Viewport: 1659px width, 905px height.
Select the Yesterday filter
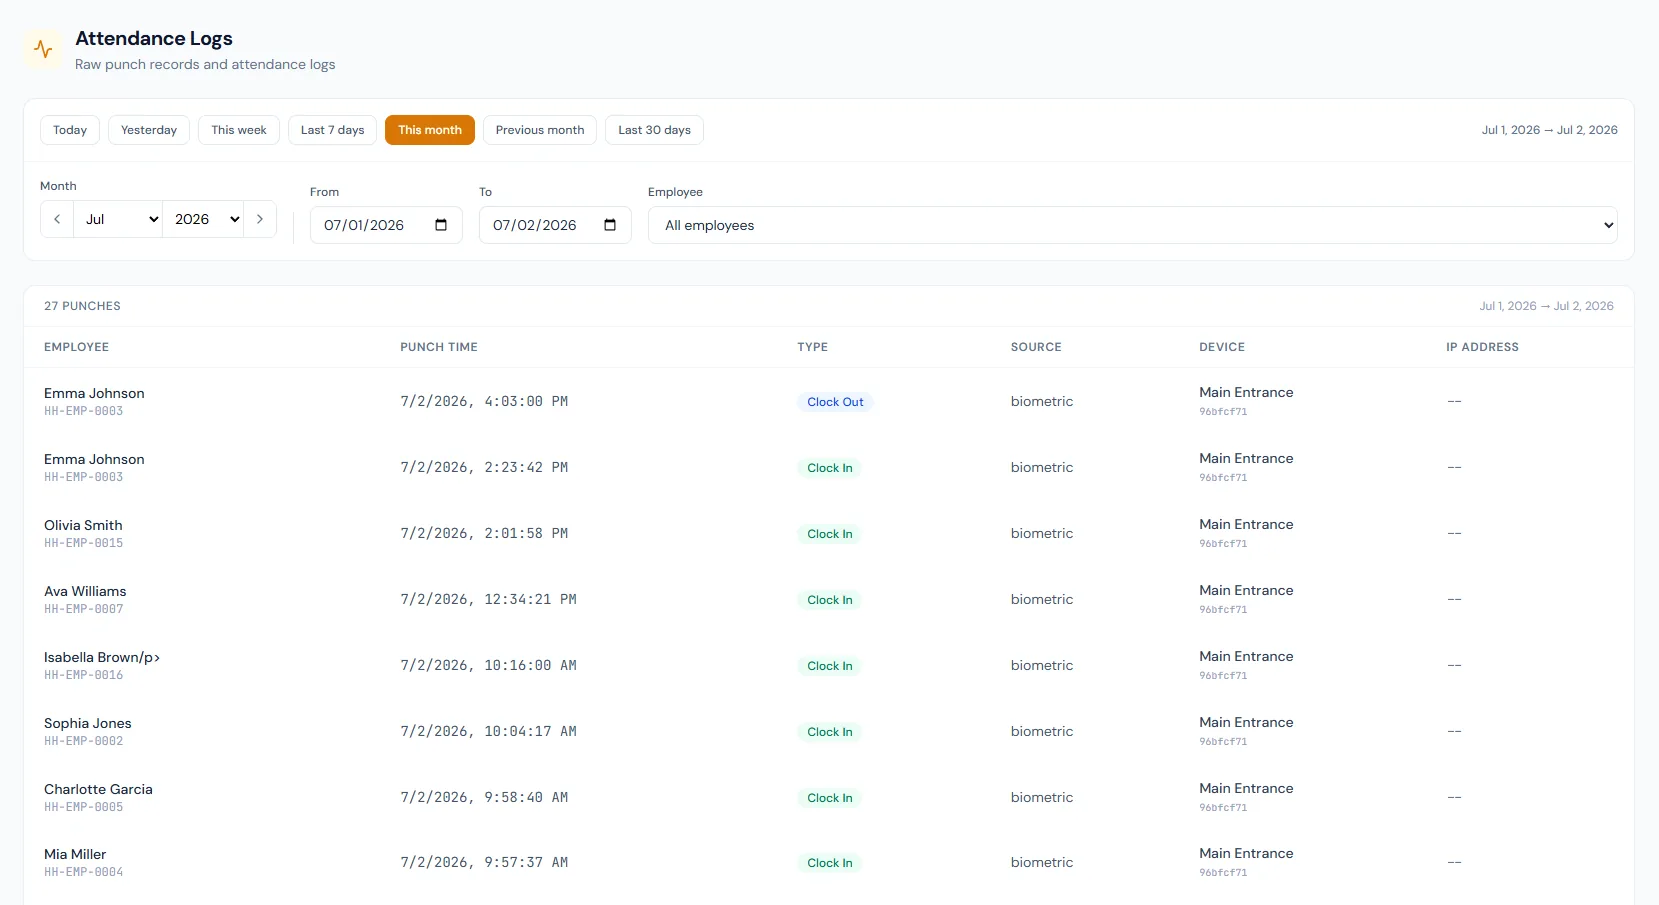pos(149,130)
